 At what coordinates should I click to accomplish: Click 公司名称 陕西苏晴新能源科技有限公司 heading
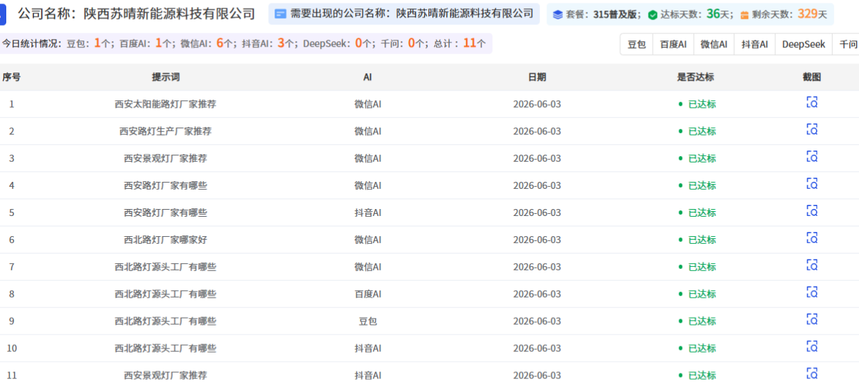tap(136, 14)
